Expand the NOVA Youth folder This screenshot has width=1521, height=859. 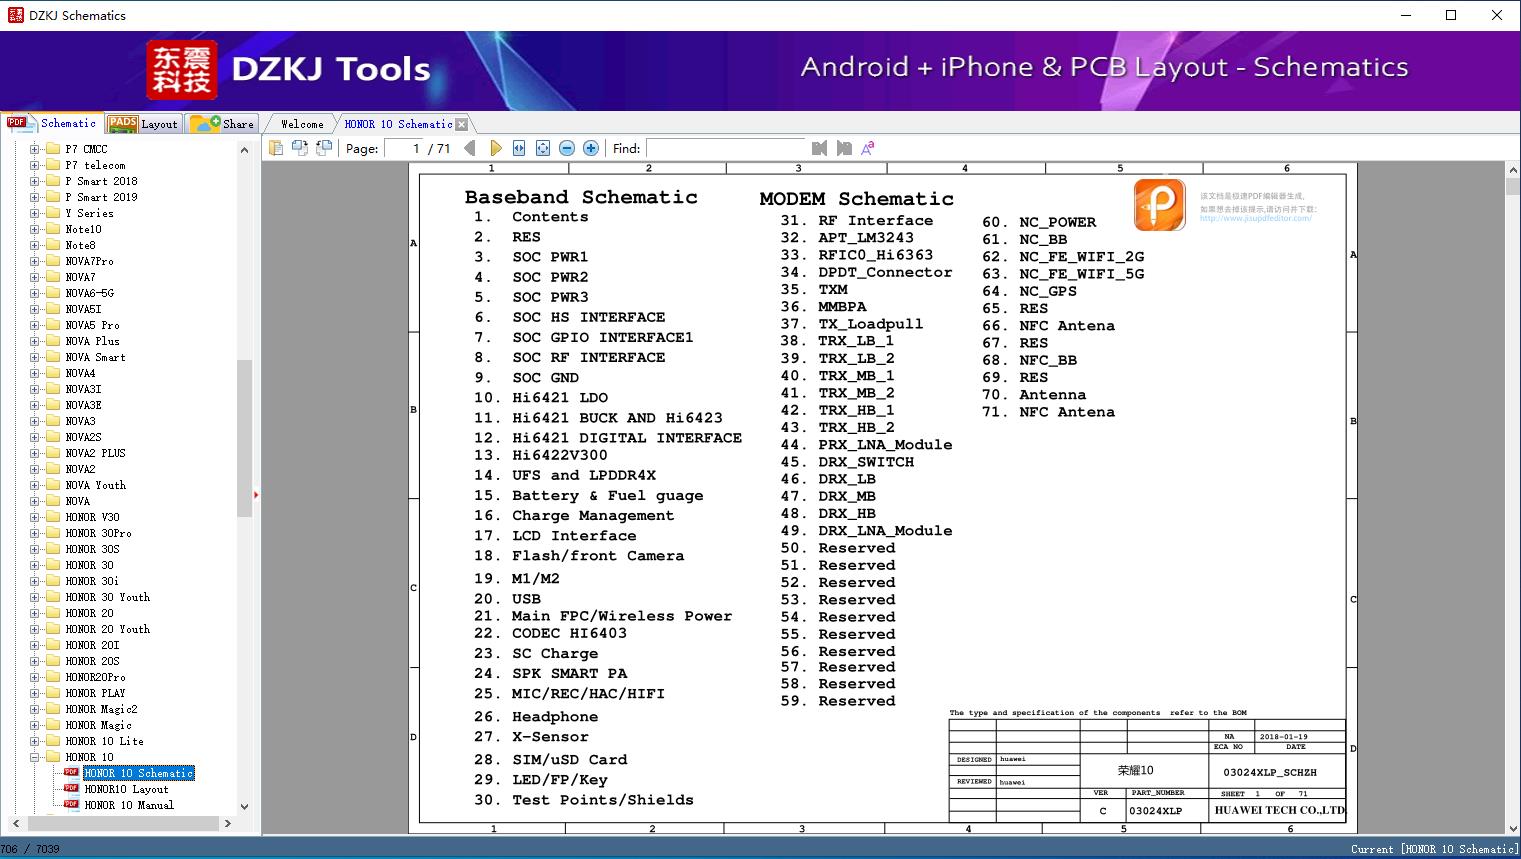(34, 485)
